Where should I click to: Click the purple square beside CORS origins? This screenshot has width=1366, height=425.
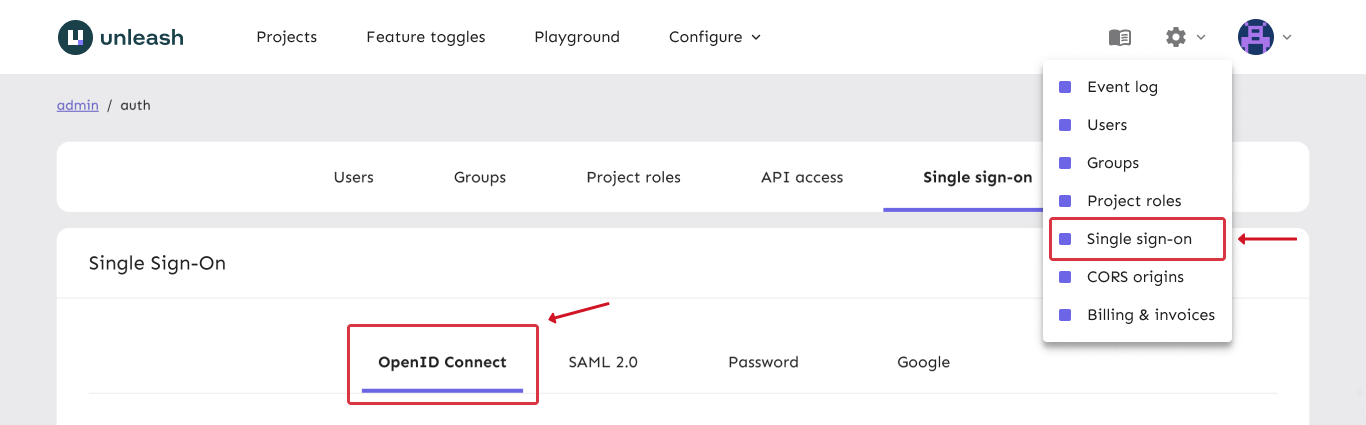[x=1065, y=277]
